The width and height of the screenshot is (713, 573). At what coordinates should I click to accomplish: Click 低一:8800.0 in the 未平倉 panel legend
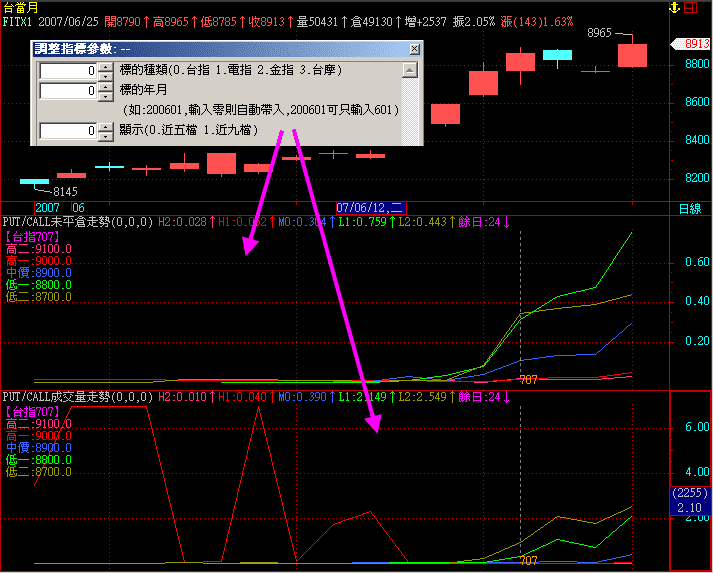[39, 285]
